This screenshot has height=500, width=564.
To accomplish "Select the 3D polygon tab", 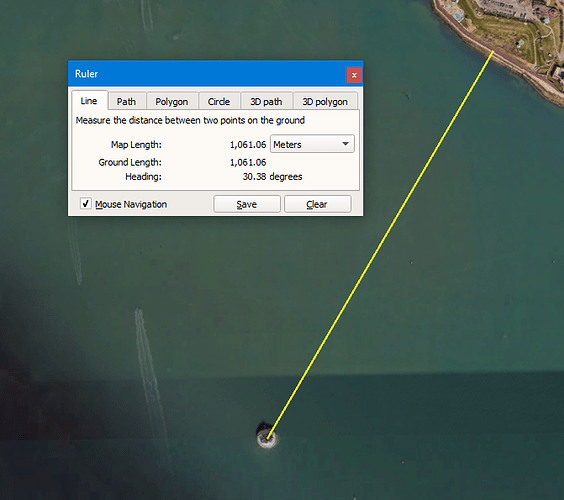I will pos(325,101).
